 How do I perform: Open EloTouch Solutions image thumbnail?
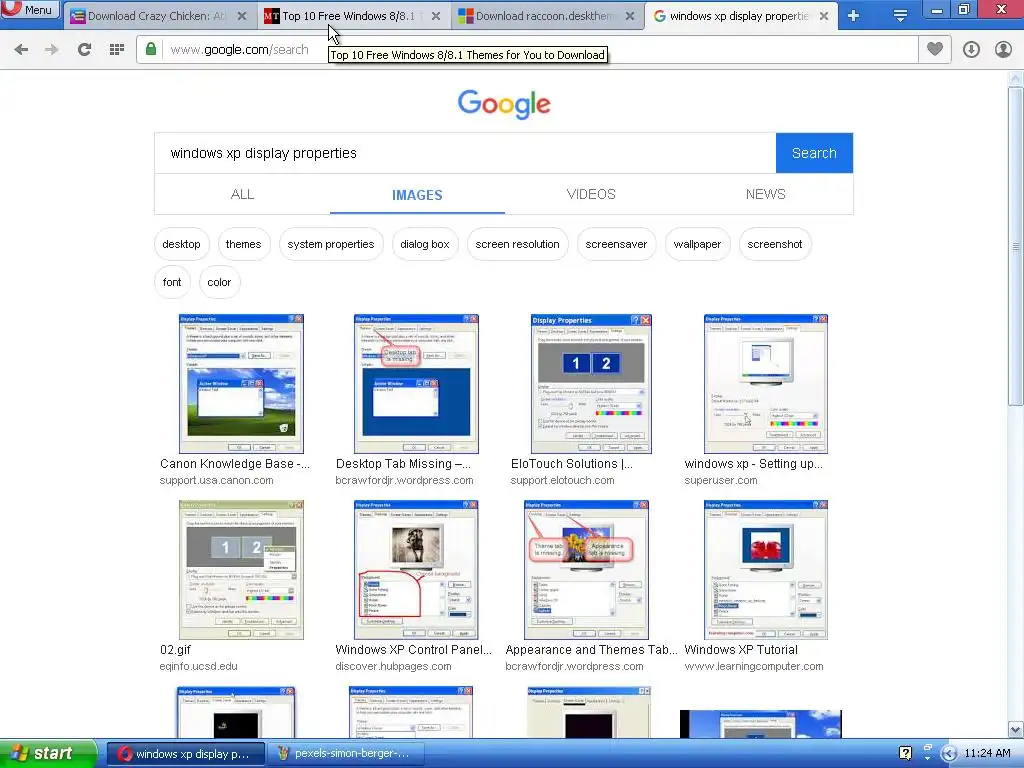591,384
